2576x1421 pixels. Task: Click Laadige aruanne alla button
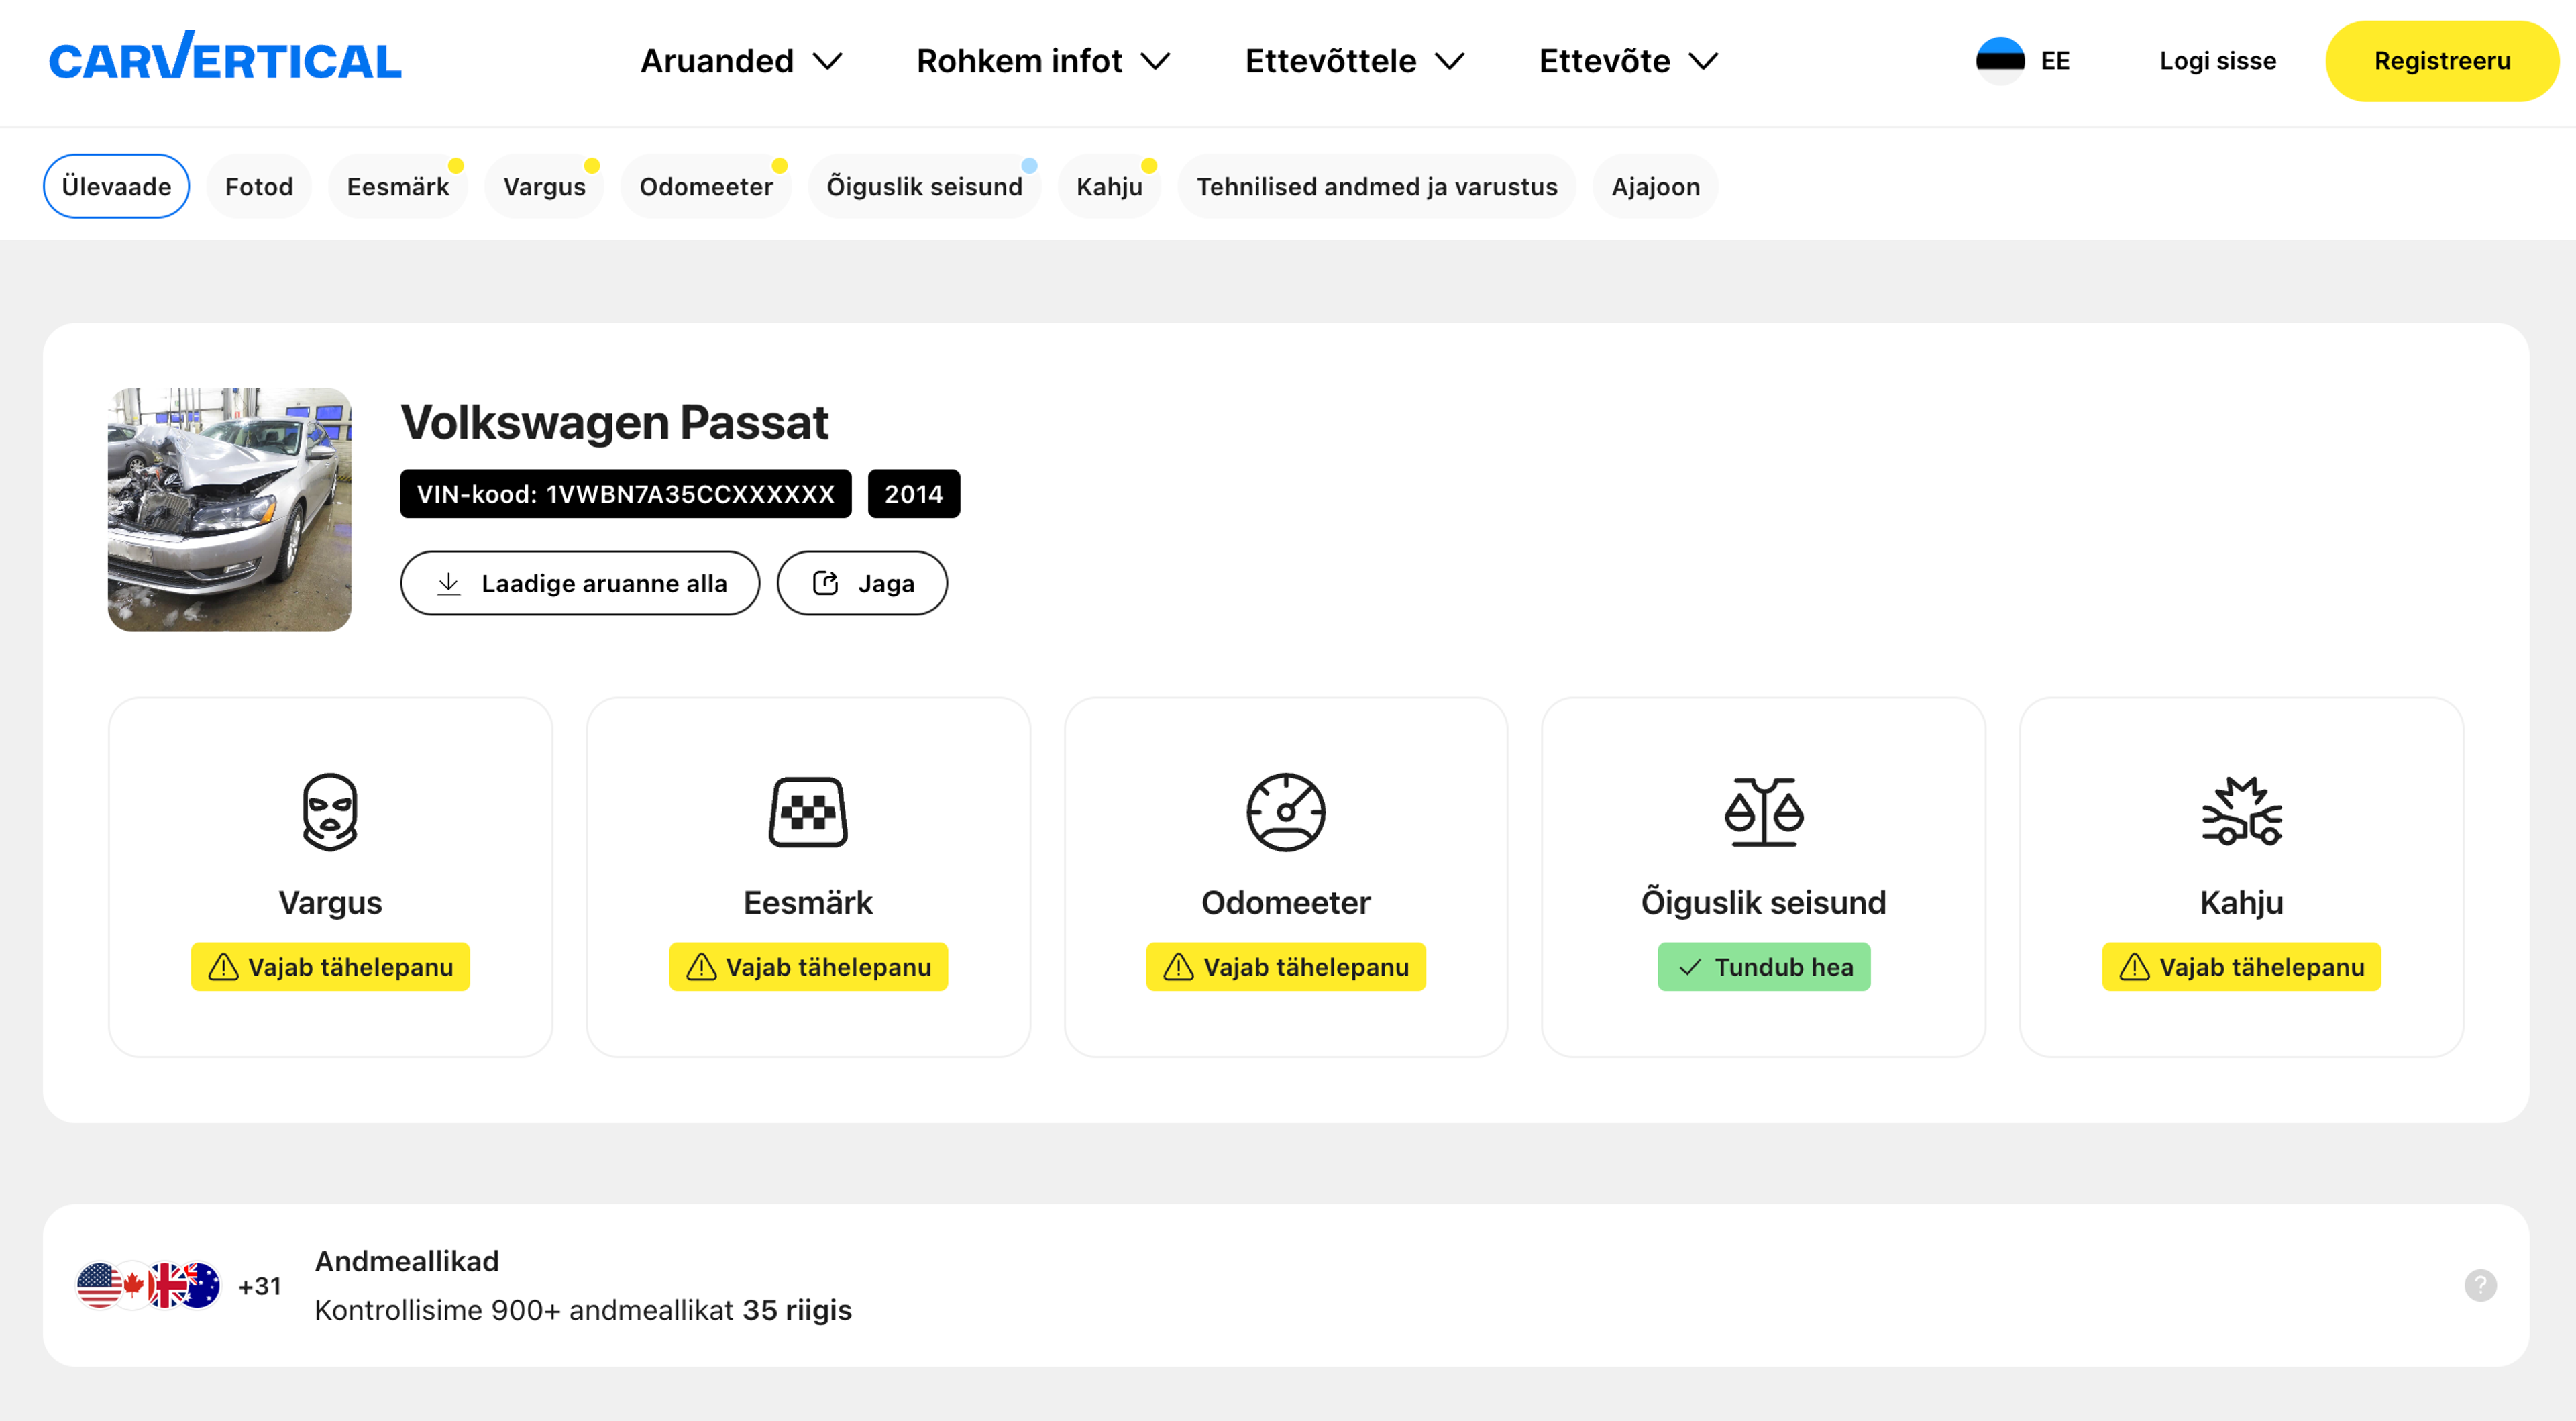pyautogui.click(x=580, y=583)
